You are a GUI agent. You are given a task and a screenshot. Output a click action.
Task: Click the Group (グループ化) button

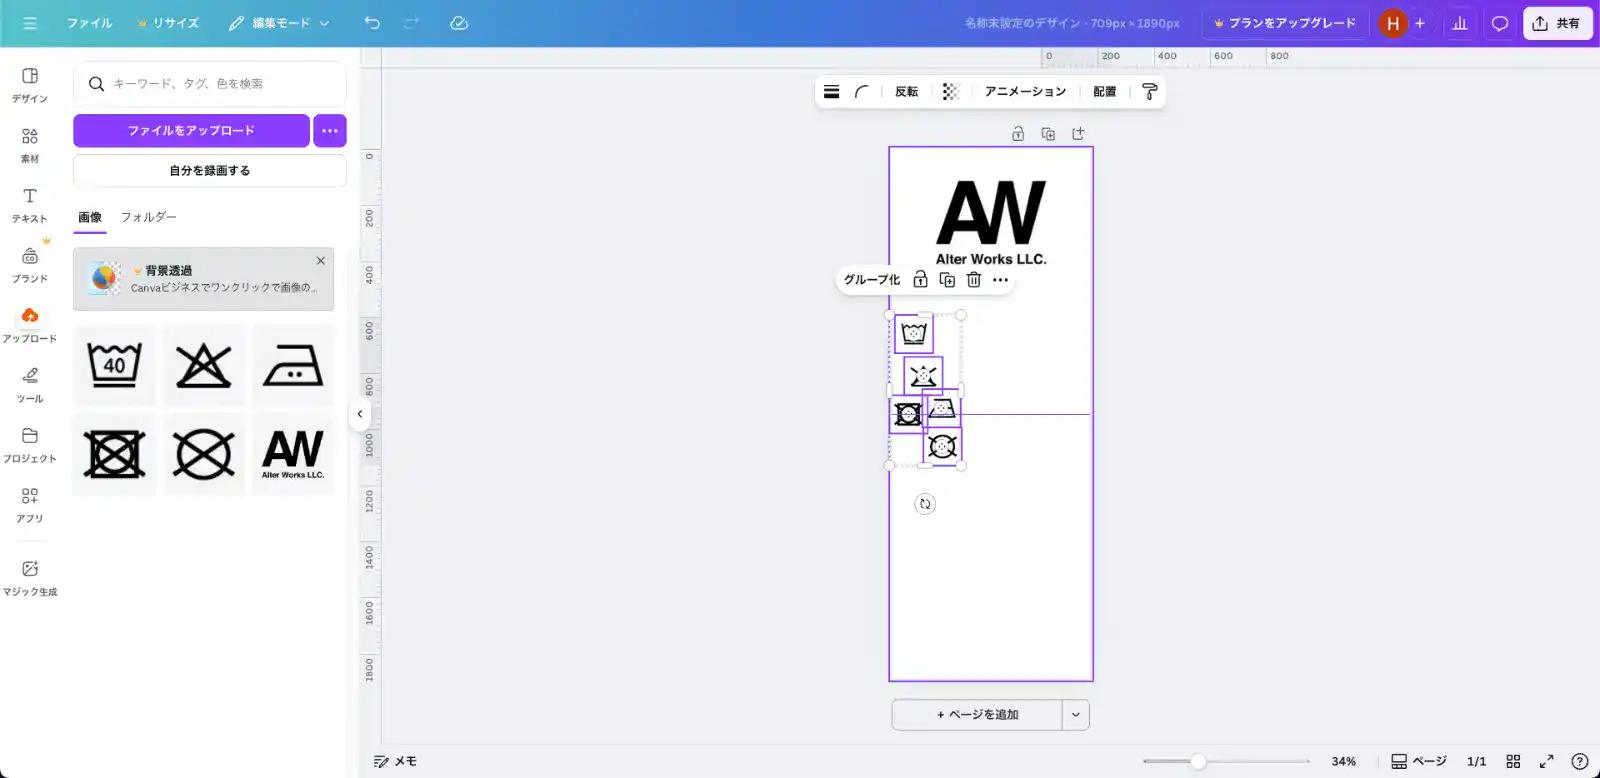(871, 280)
